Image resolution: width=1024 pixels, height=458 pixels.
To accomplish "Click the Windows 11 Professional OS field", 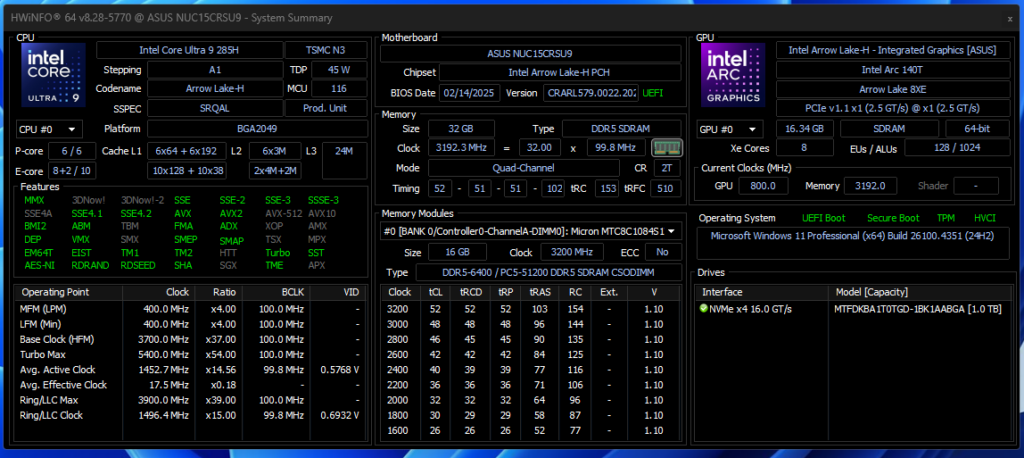I will pos(853,243).
